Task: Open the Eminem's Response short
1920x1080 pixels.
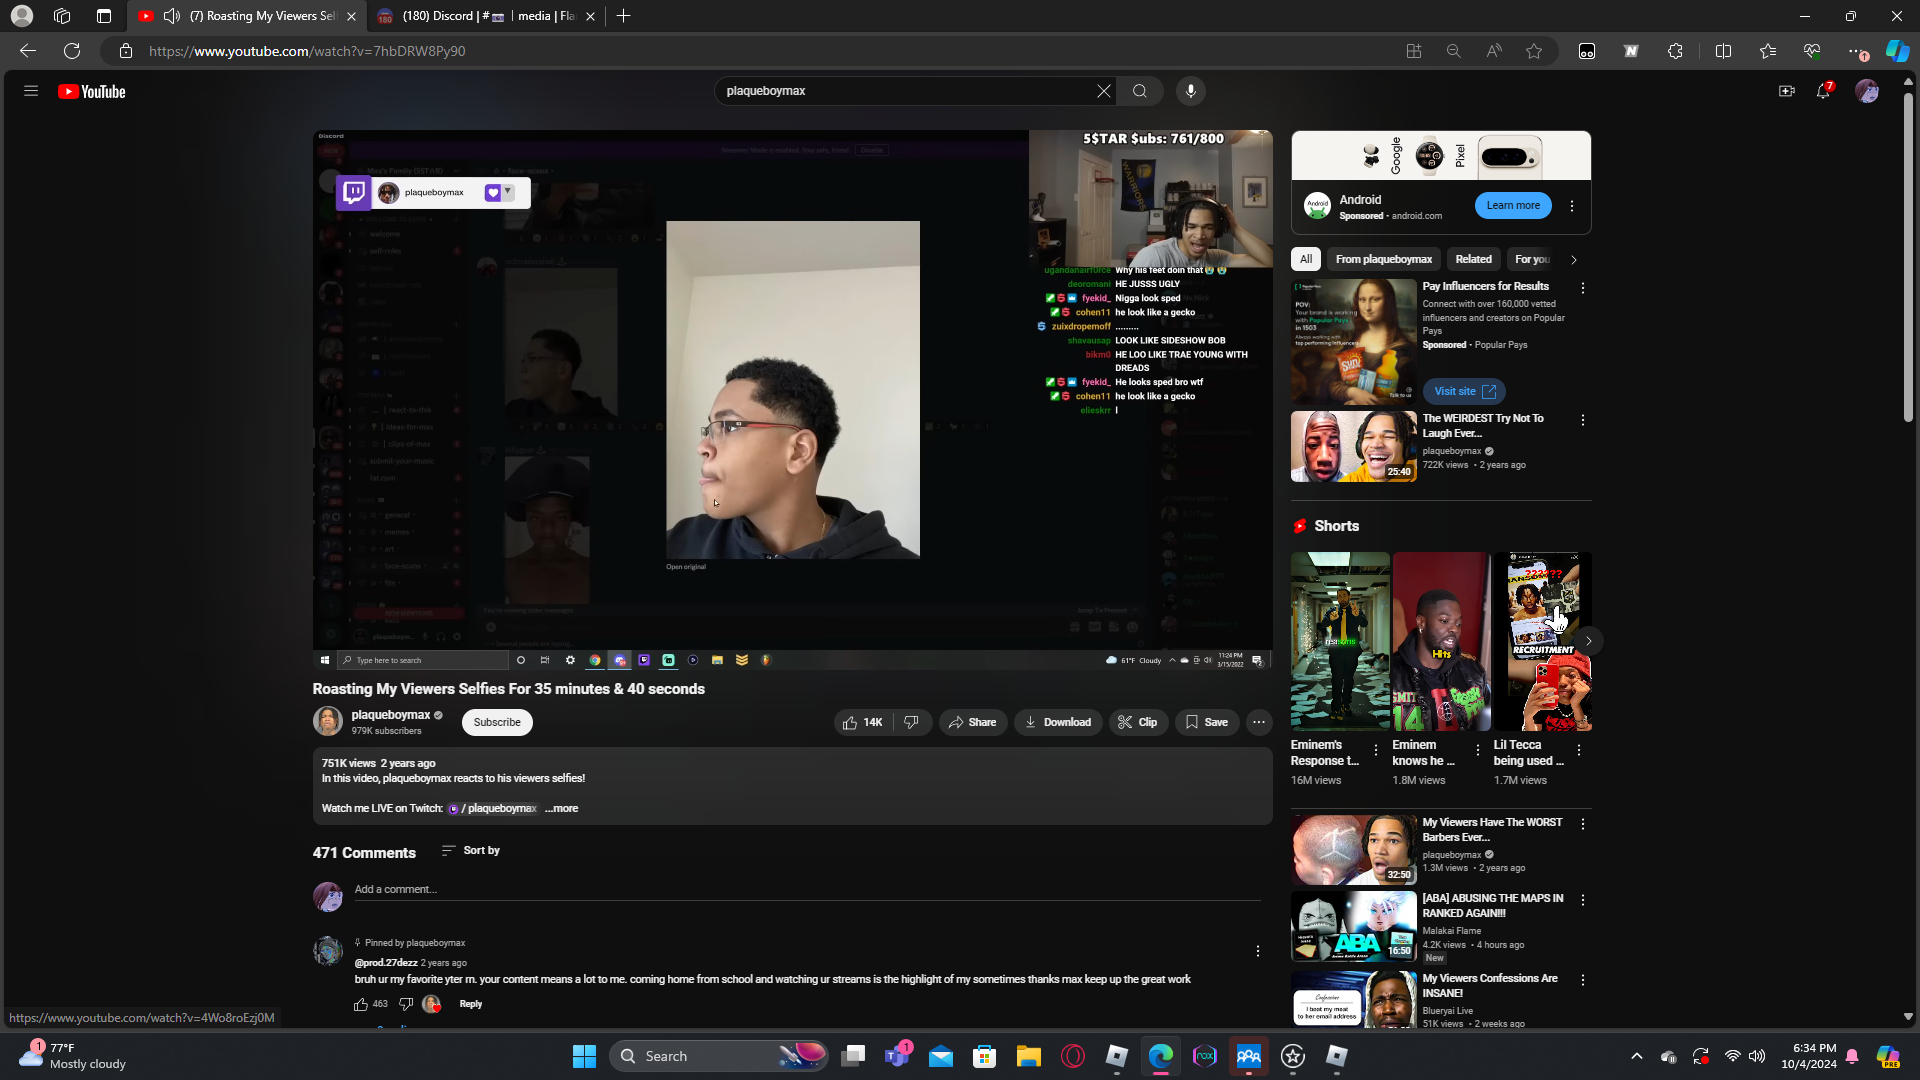Action: click(1340, 642)
